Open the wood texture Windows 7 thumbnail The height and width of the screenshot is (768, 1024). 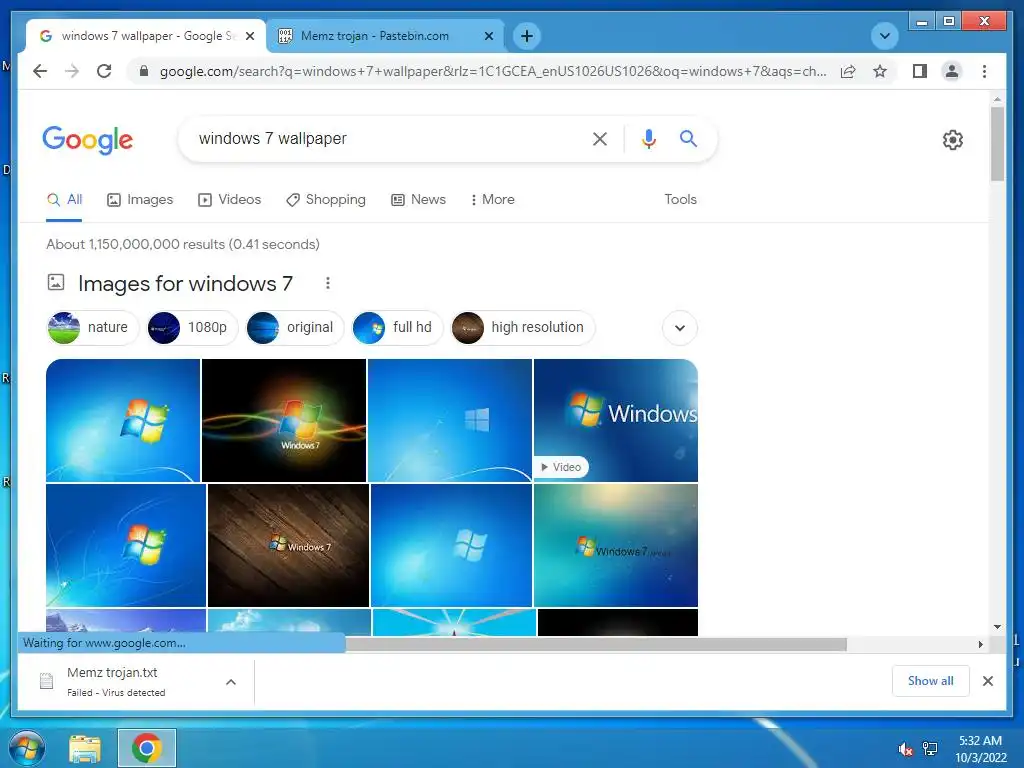[x=289, y=545]
